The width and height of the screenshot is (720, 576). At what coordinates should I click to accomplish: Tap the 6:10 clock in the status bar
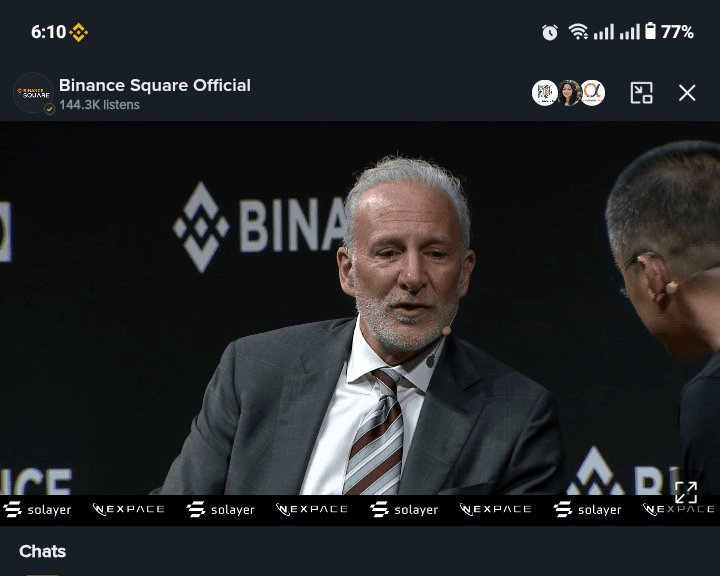point(48,32)
